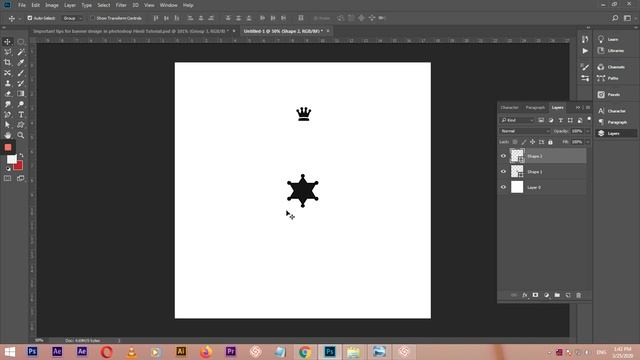This screenshot has width=640, height=360.
Task: Open the Kind filter dropdown
Action: coord(517,120)
